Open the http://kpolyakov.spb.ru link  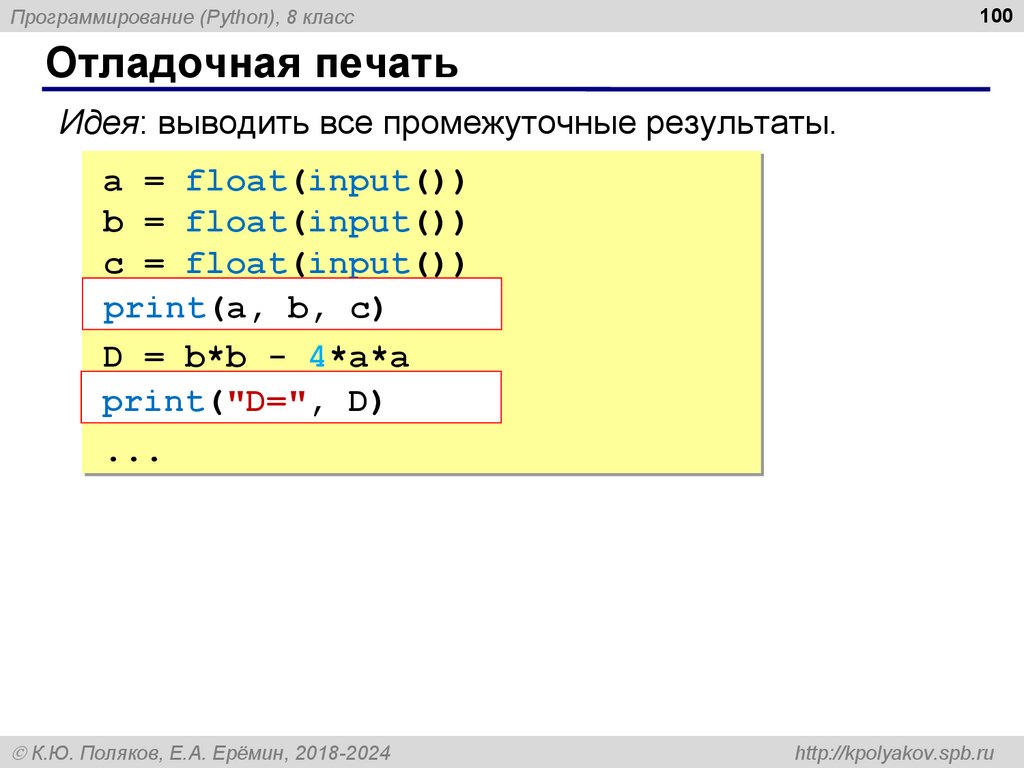click(x=894, y=753)
